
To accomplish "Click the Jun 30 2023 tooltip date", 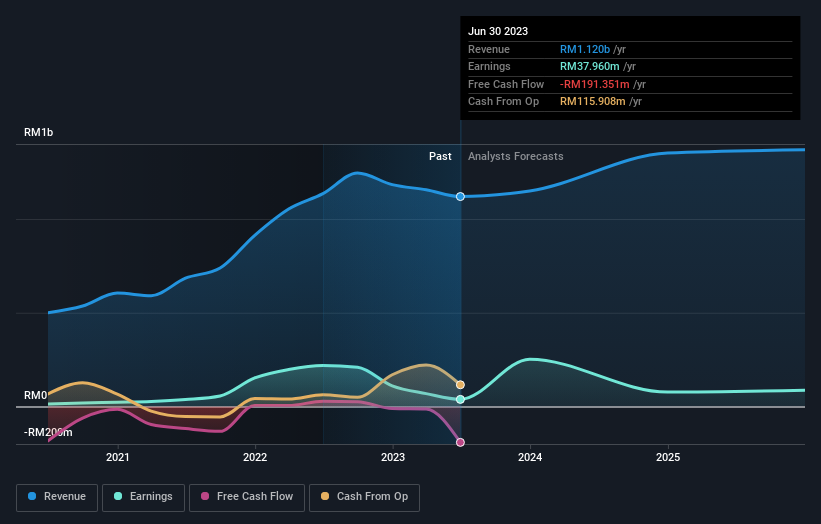I will click(x=498, y=31).
